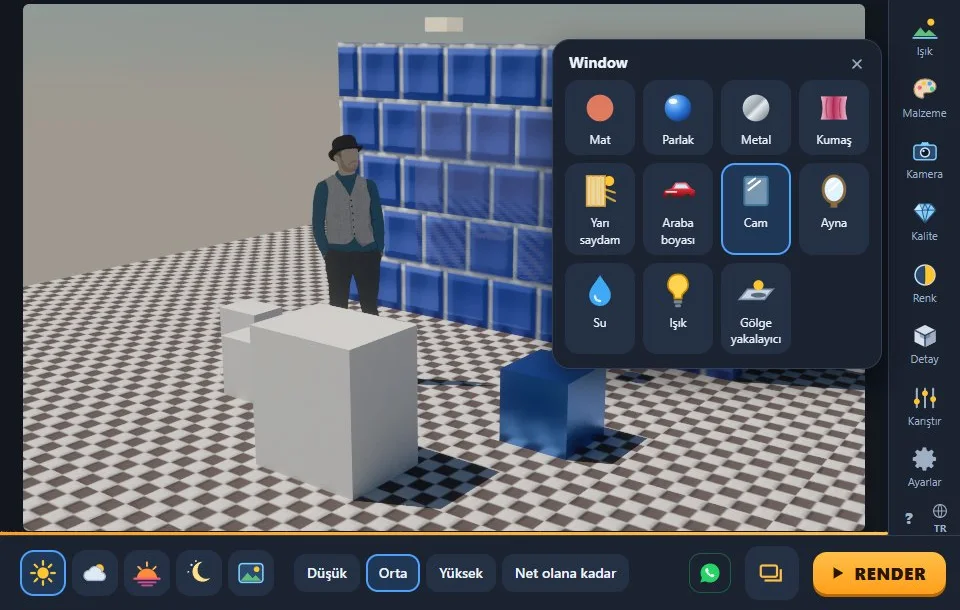Select sunny daylight environment
The height and width of the screenshot is (610, 960).
(x=43, y=573)
